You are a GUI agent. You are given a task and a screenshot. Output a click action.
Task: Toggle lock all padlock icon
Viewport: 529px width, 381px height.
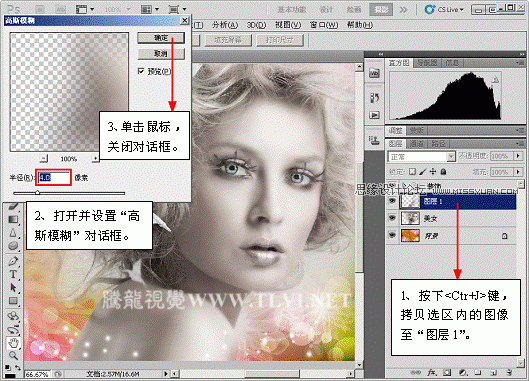[x=444, y=171]
